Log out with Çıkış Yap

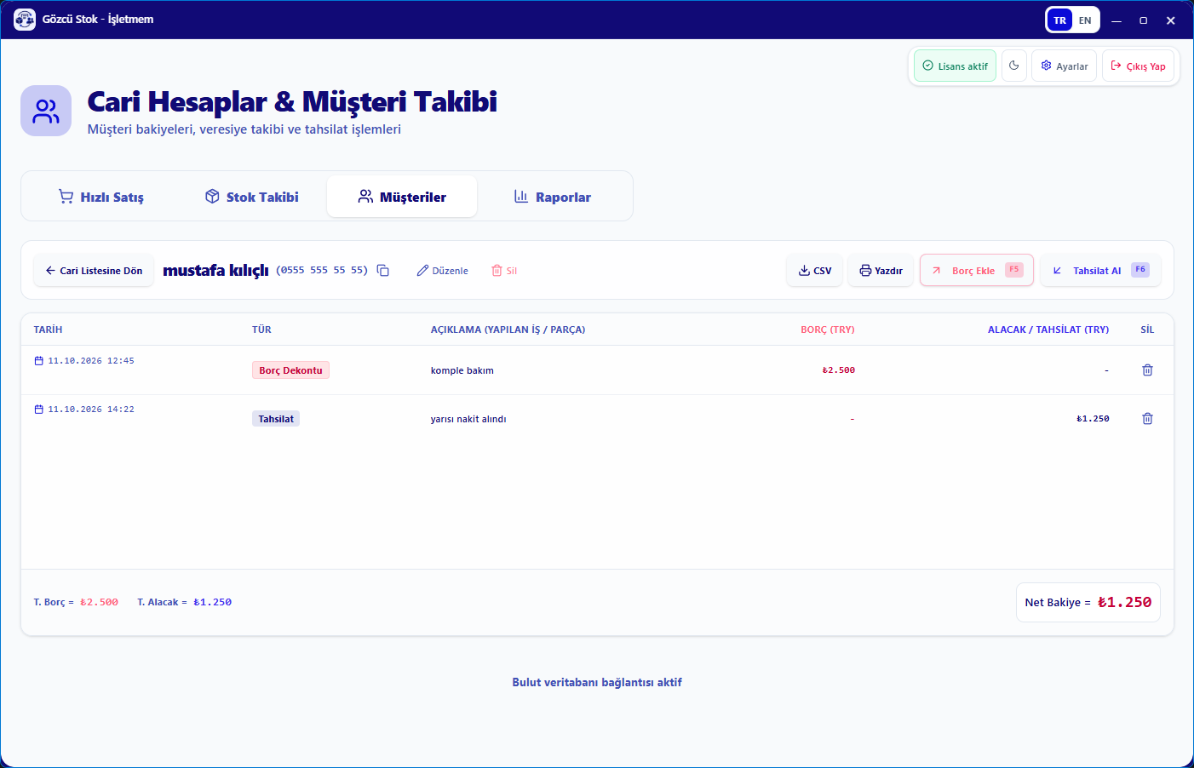point(1138,66)
